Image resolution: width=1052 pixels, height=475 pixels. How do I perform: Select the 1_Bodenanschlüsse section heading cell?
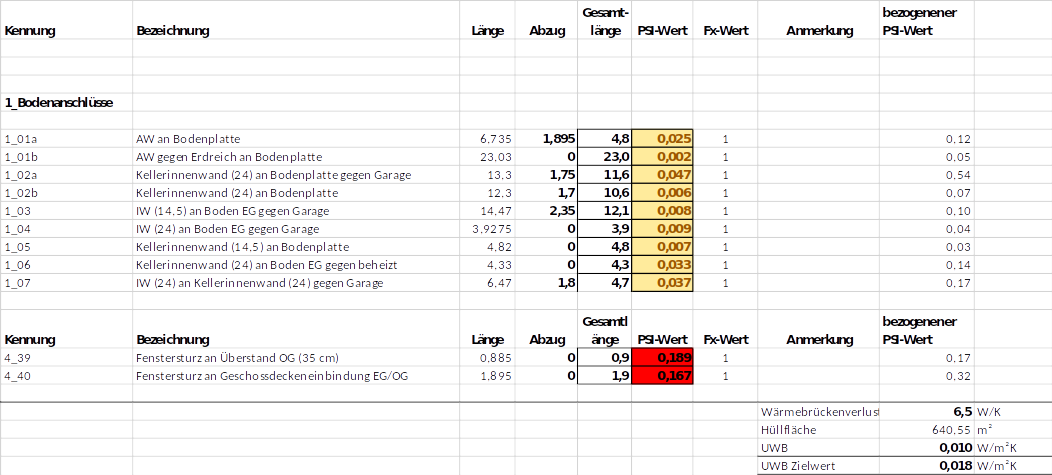coord(58,103)
